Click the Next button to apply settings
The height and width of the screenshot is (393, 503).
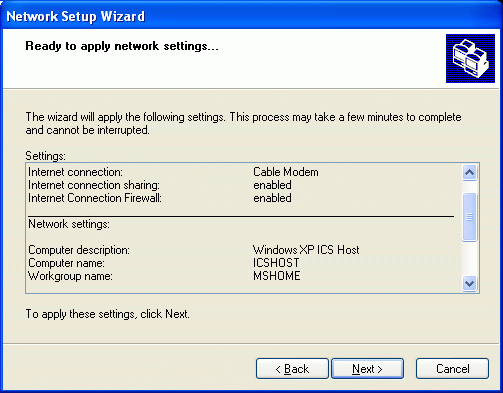[x=367, y=369]
